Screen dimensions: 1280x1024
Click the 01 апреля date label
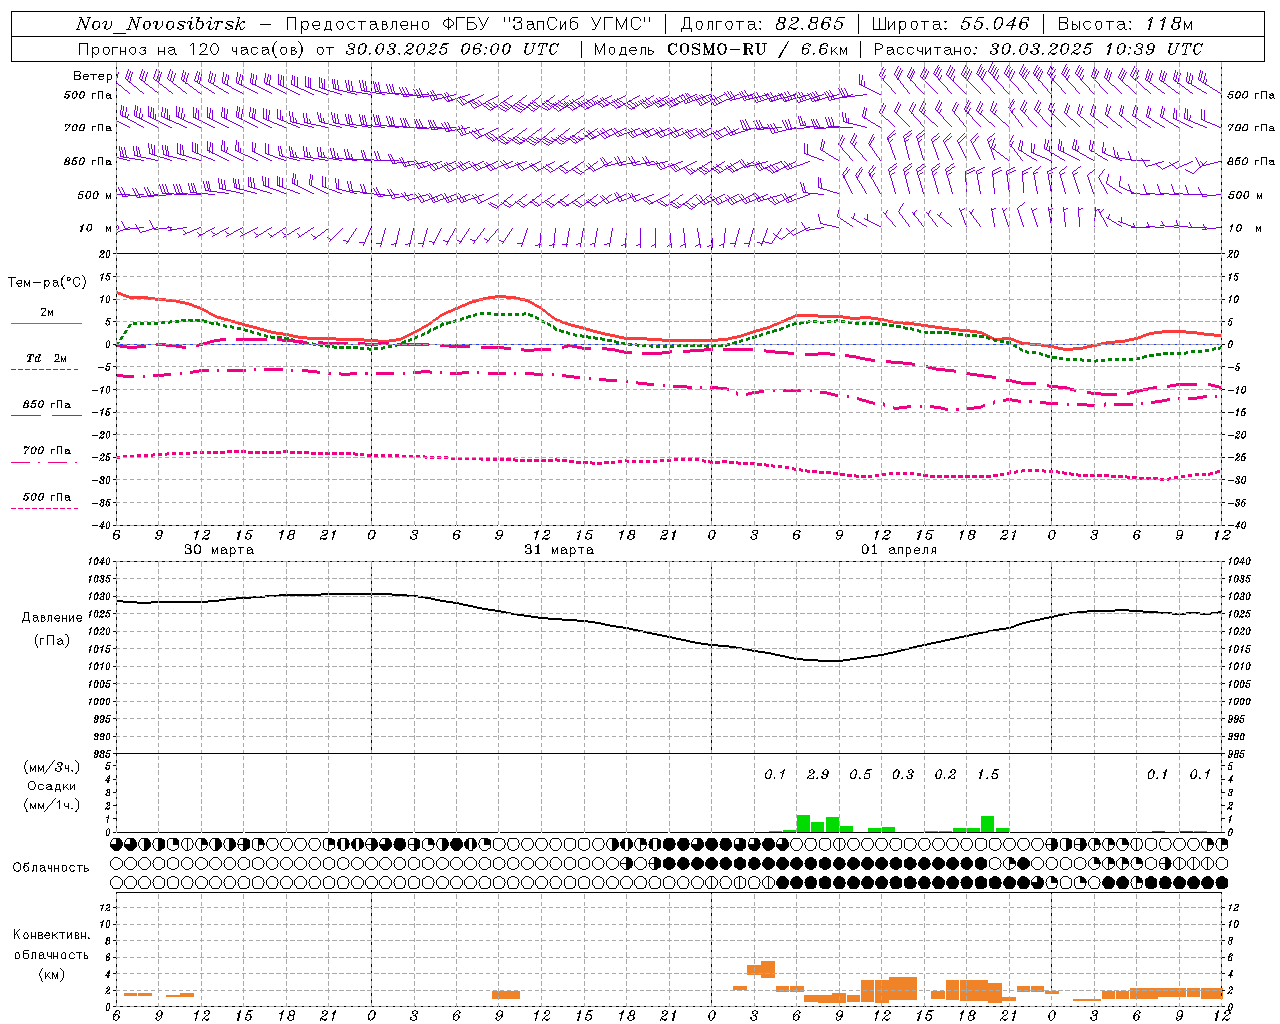(x=899, y=550)
